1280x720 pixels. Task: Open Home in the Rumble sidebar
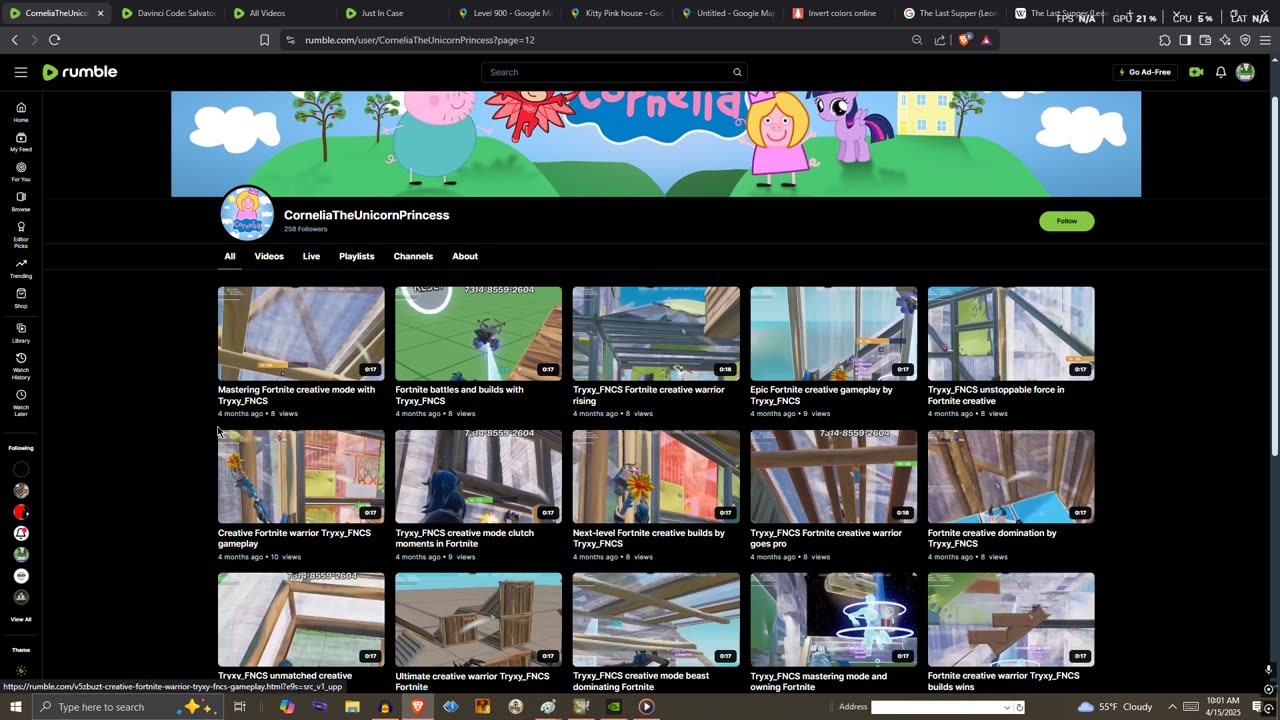tap(21, 112)
